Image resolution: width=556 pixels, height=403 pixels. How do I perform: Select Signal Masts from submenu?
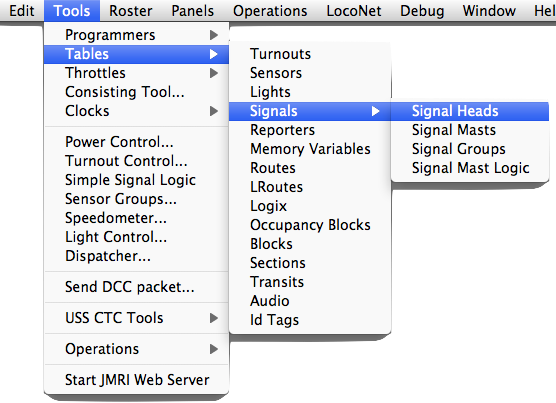point(470,130)
